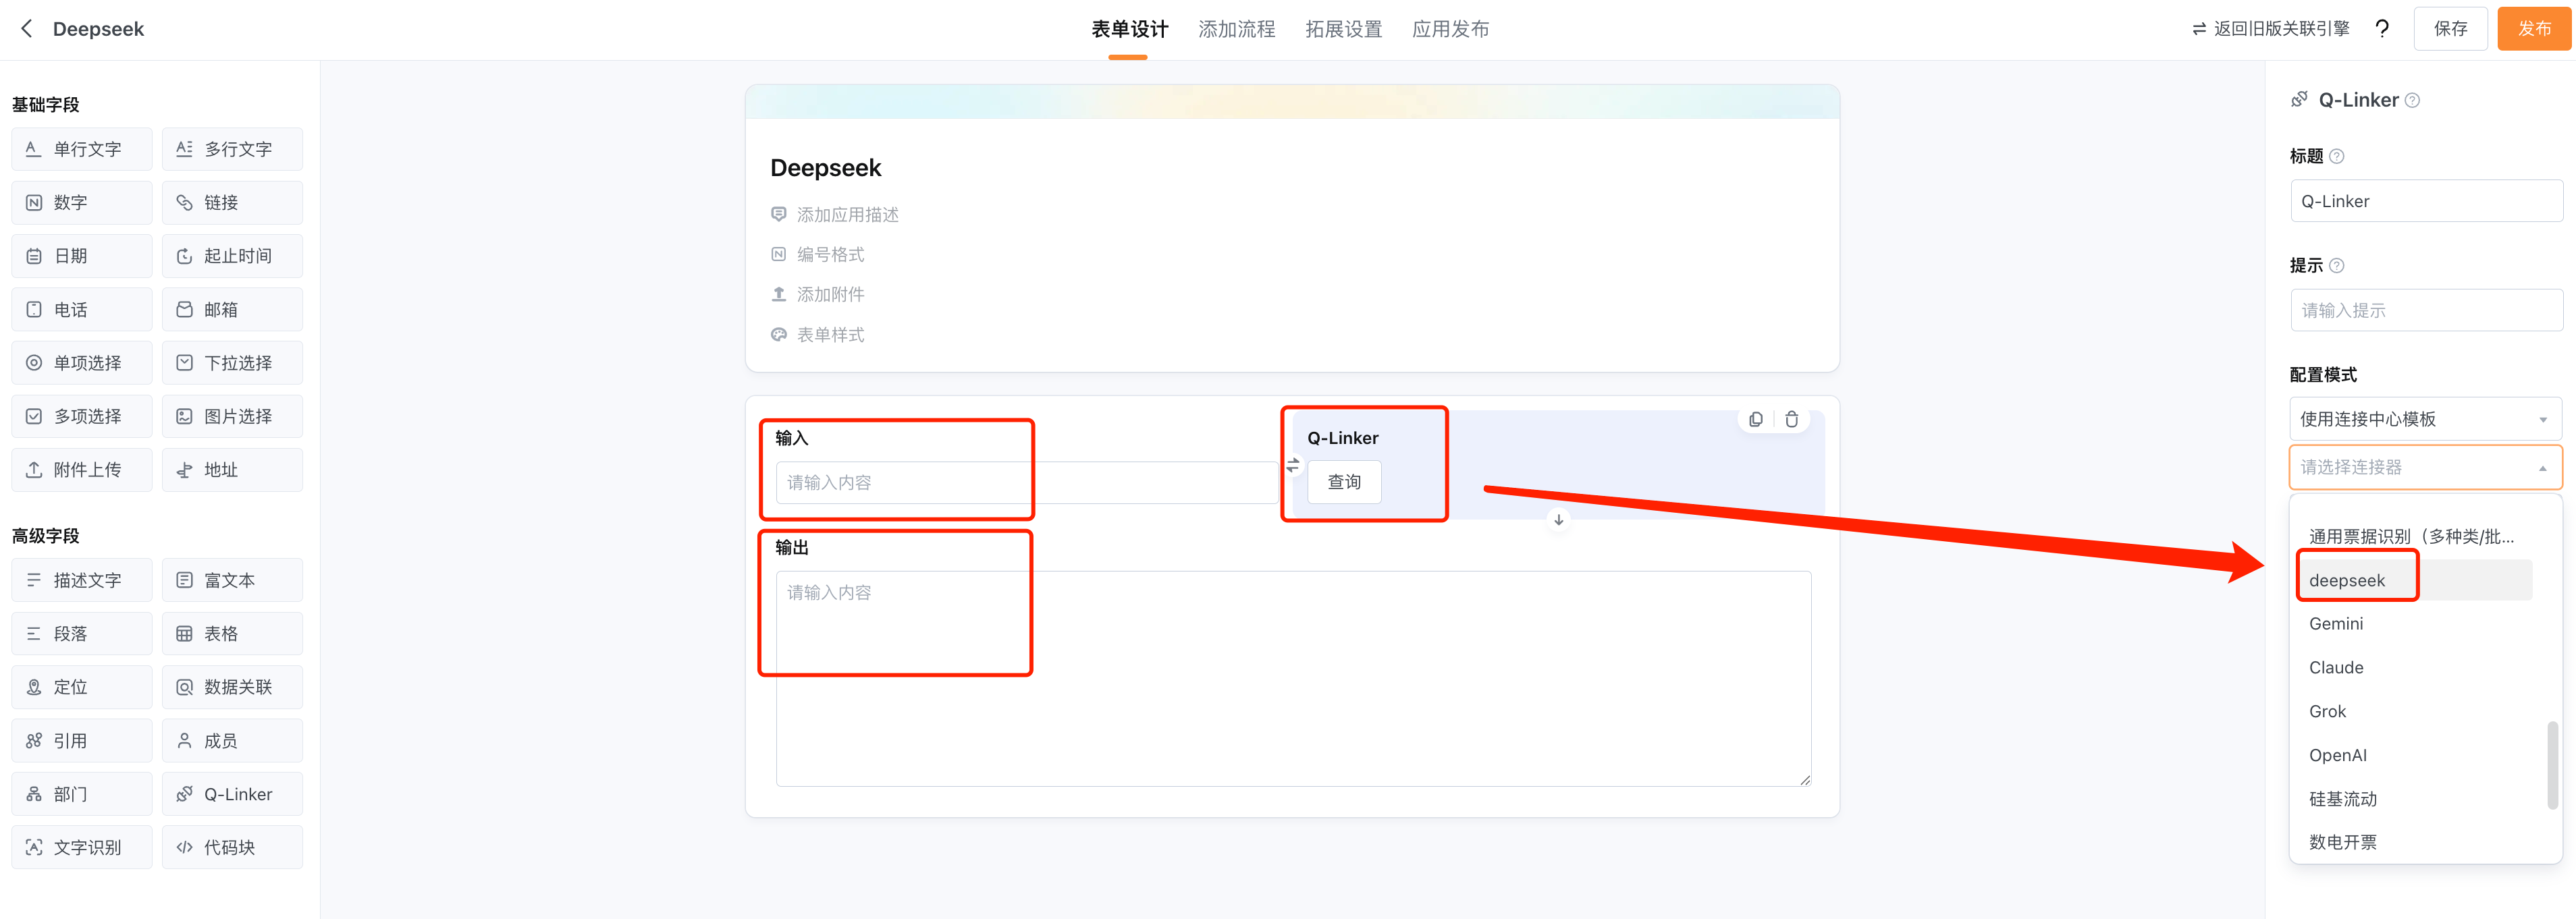Add a 电话 field
The image size is (2576, 919).
tap(82, 310)
